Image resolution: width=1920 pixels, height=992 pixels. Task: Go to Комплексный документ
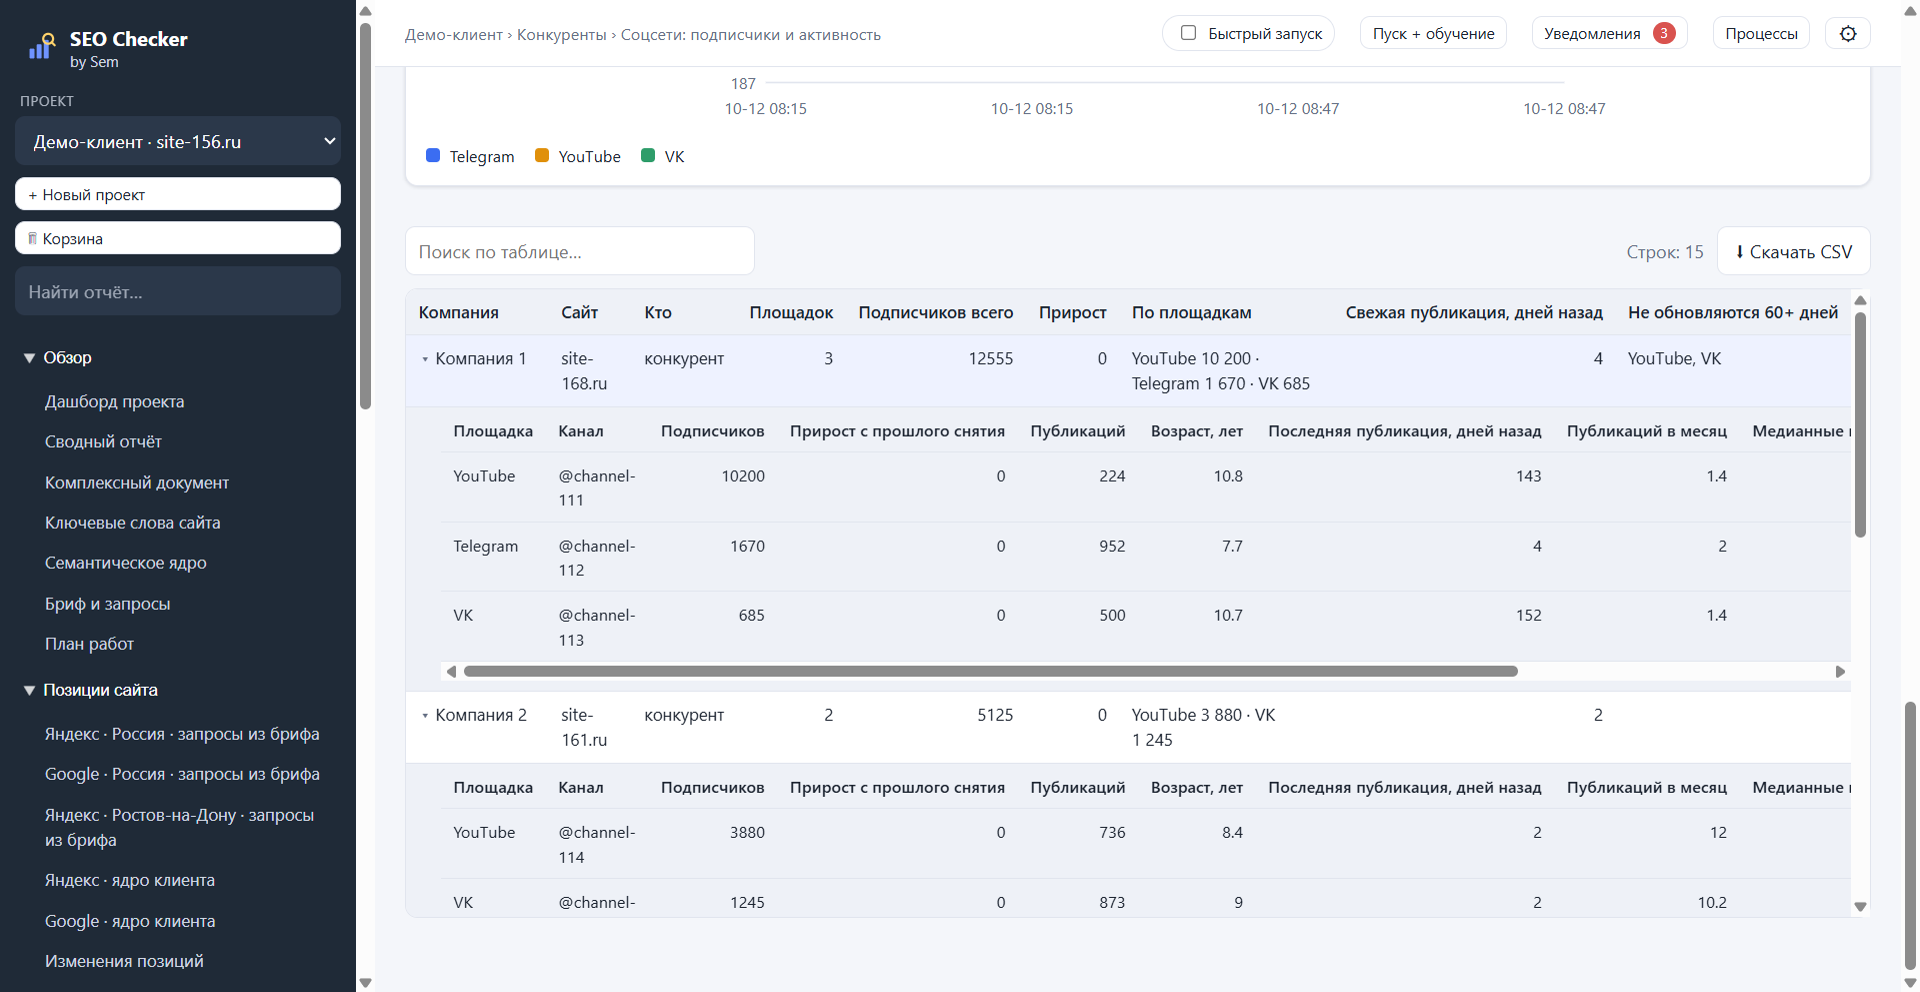point(137,483)
